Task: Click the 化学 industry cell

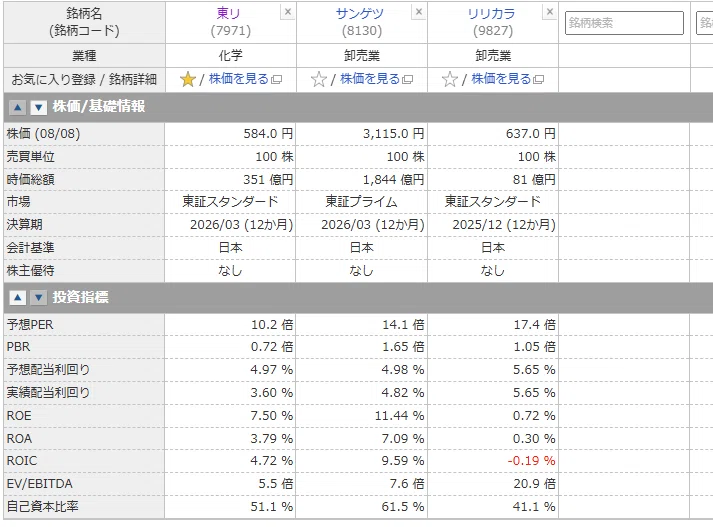Action: pos(231,55)
